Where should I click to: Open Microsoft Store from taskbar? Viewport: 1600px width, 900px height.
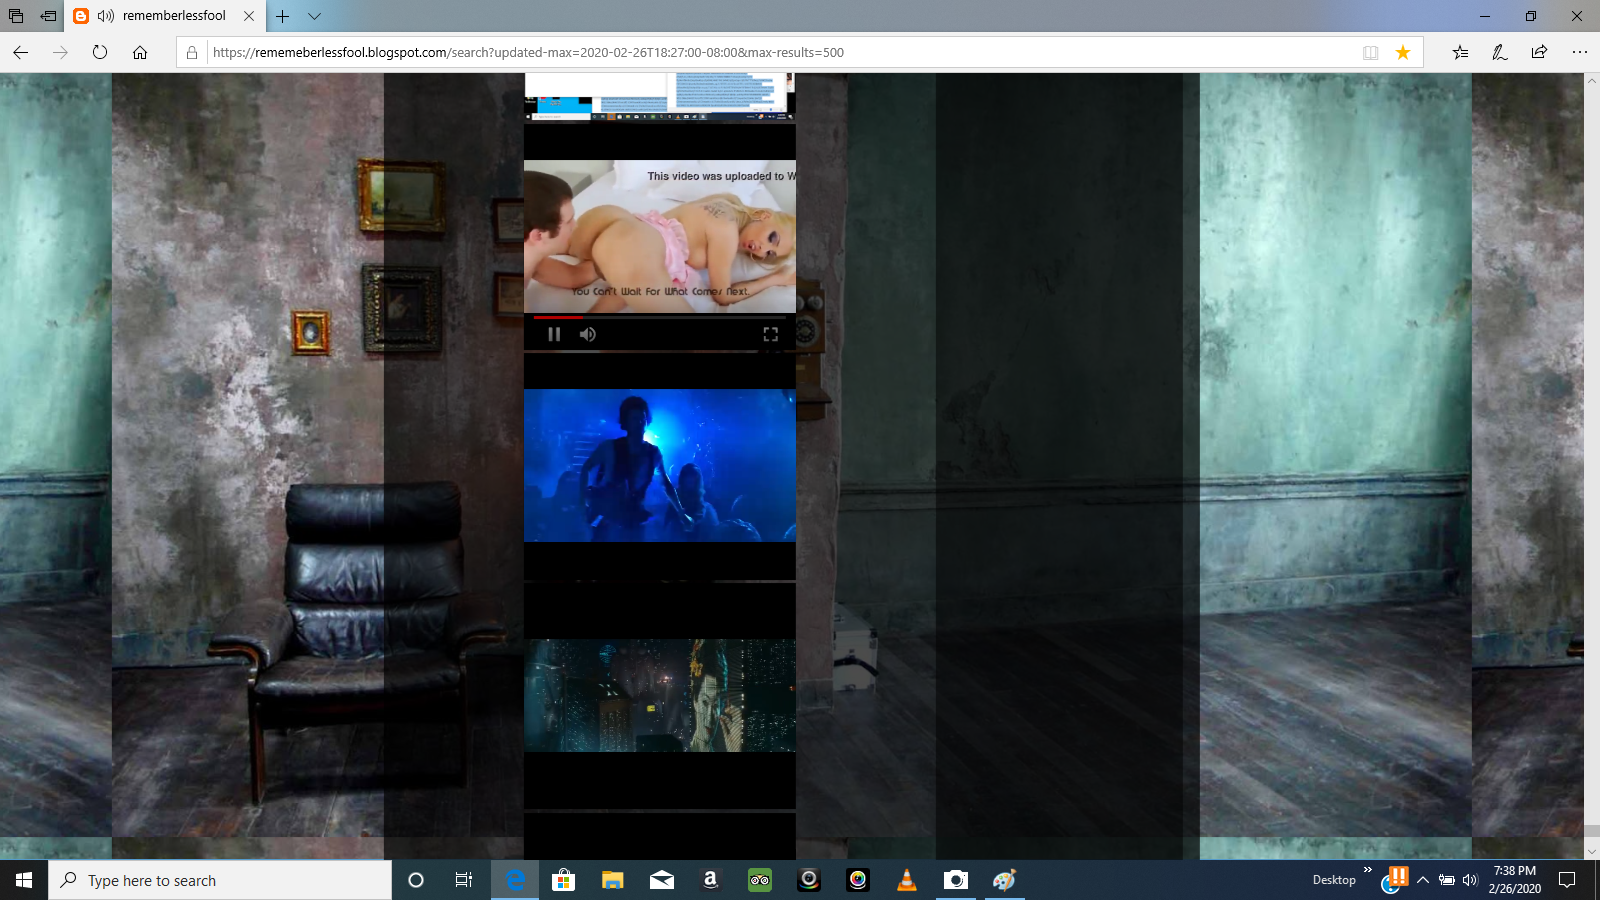564,880
